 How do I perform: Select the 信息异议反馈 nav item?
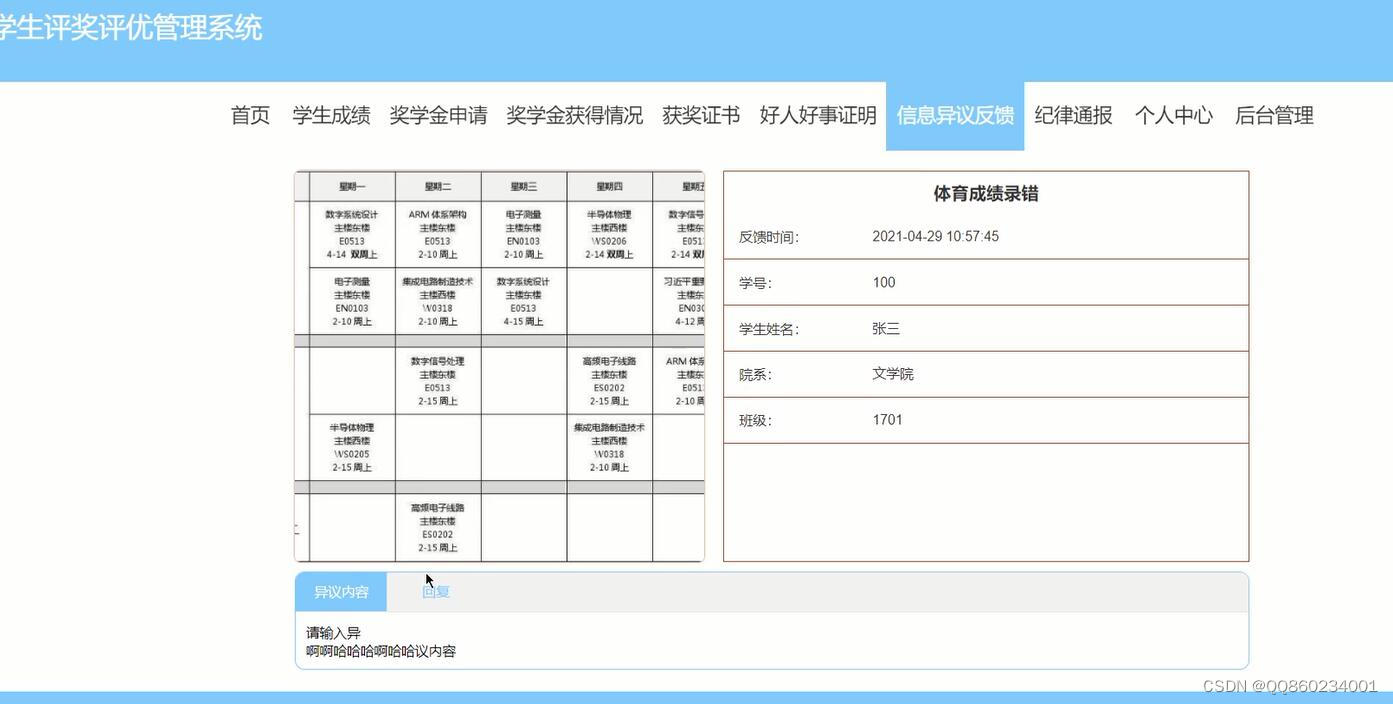pyautogui.click(x=954, y=115)
